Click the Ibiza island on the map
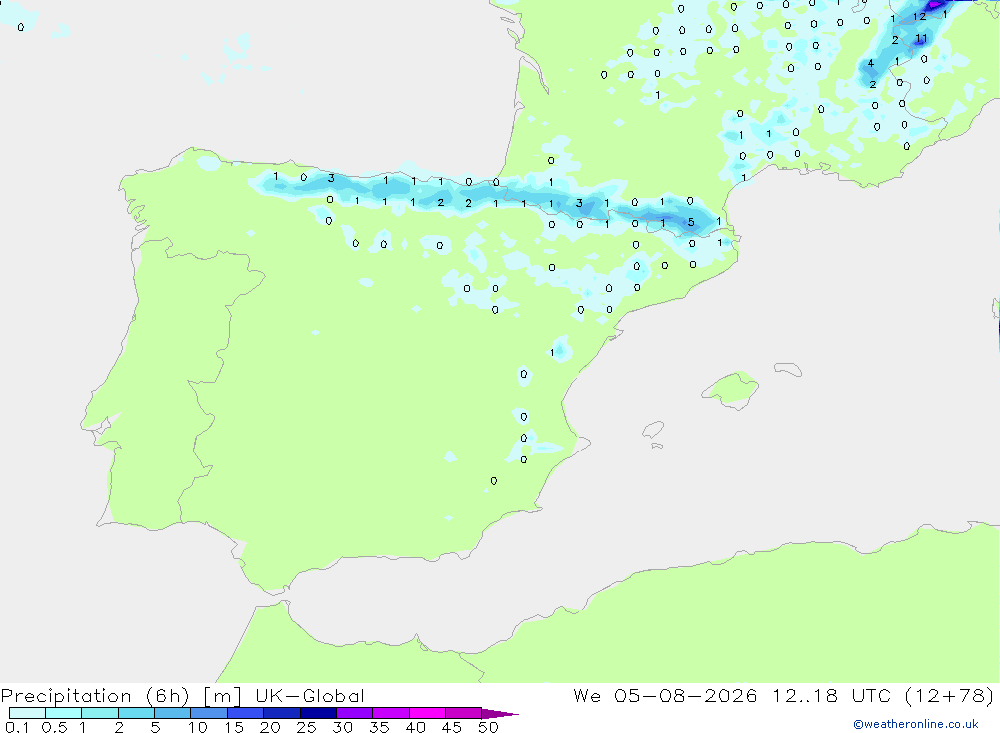Image resolution: width=1000 pixels, height=733 pixels. point(654,429)
